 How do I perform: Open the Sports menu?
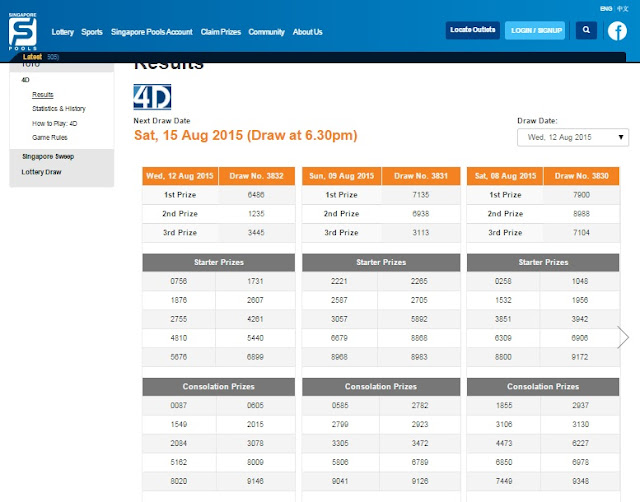(x=92, y=32)
